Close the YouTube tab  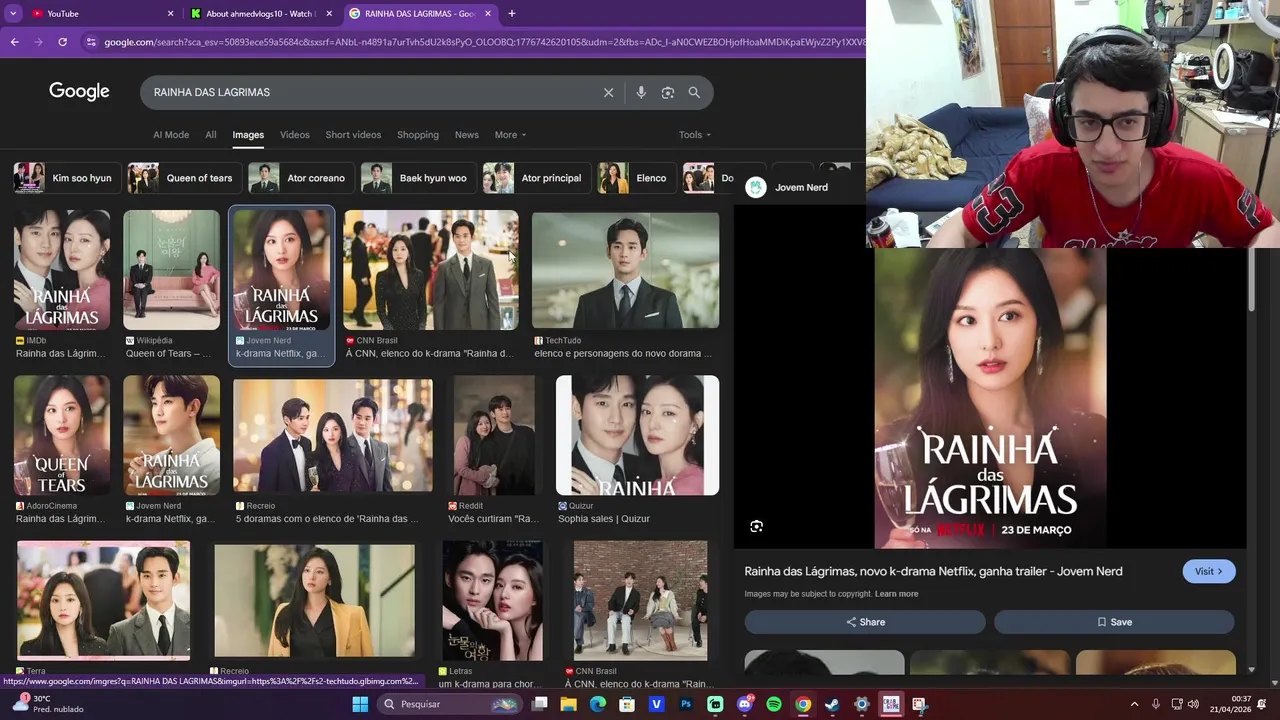point(170,13)
